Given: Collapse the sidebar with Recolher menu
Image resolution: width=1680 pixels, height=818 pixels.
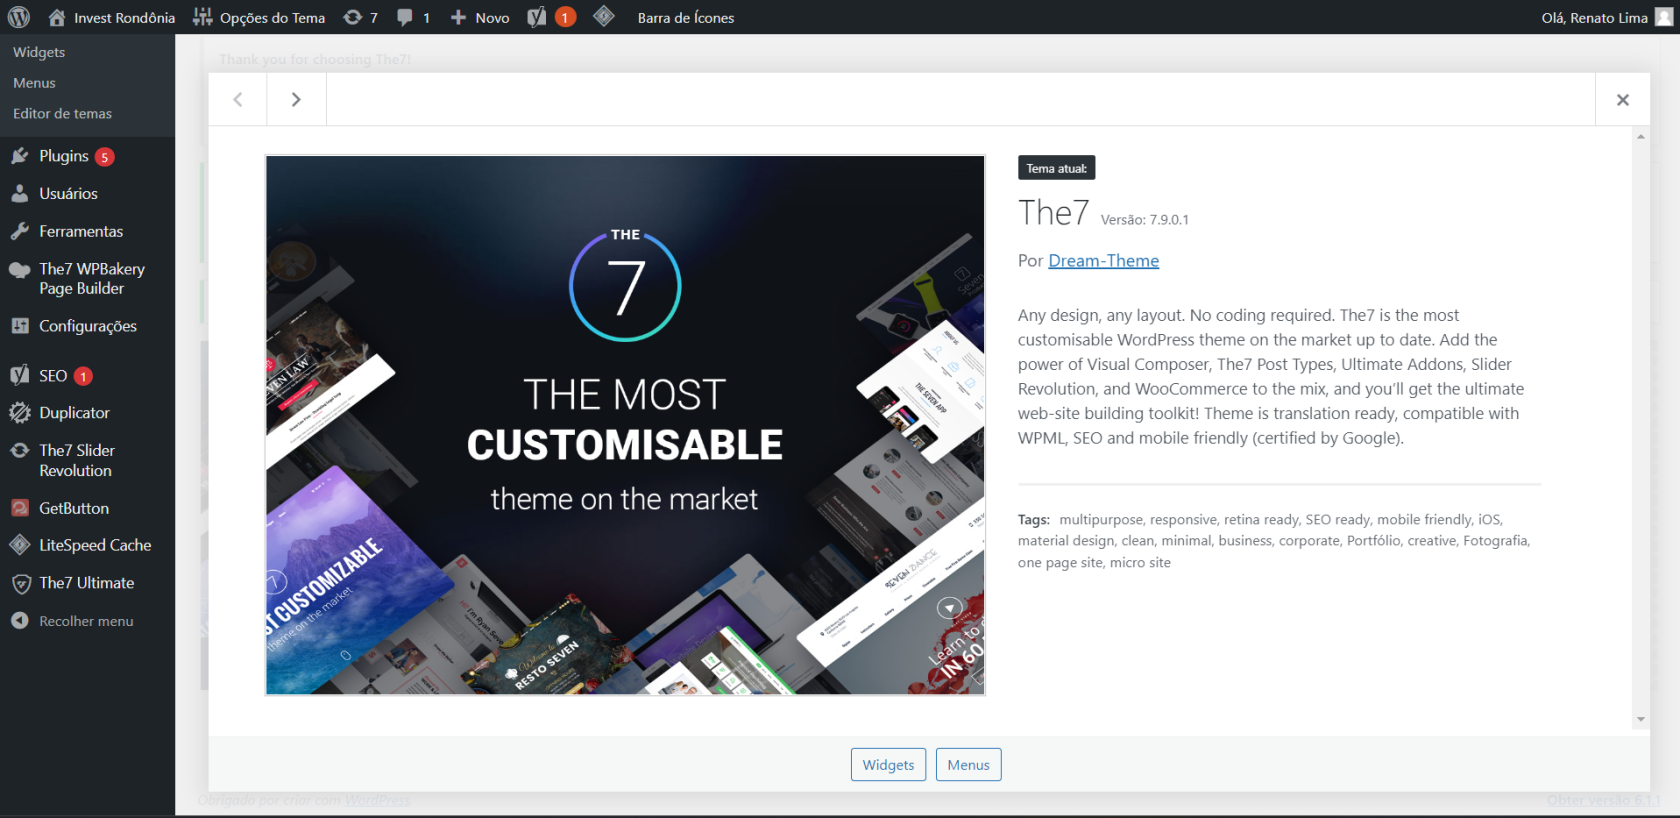Looking at the screenshot, I should click(87, 621).
